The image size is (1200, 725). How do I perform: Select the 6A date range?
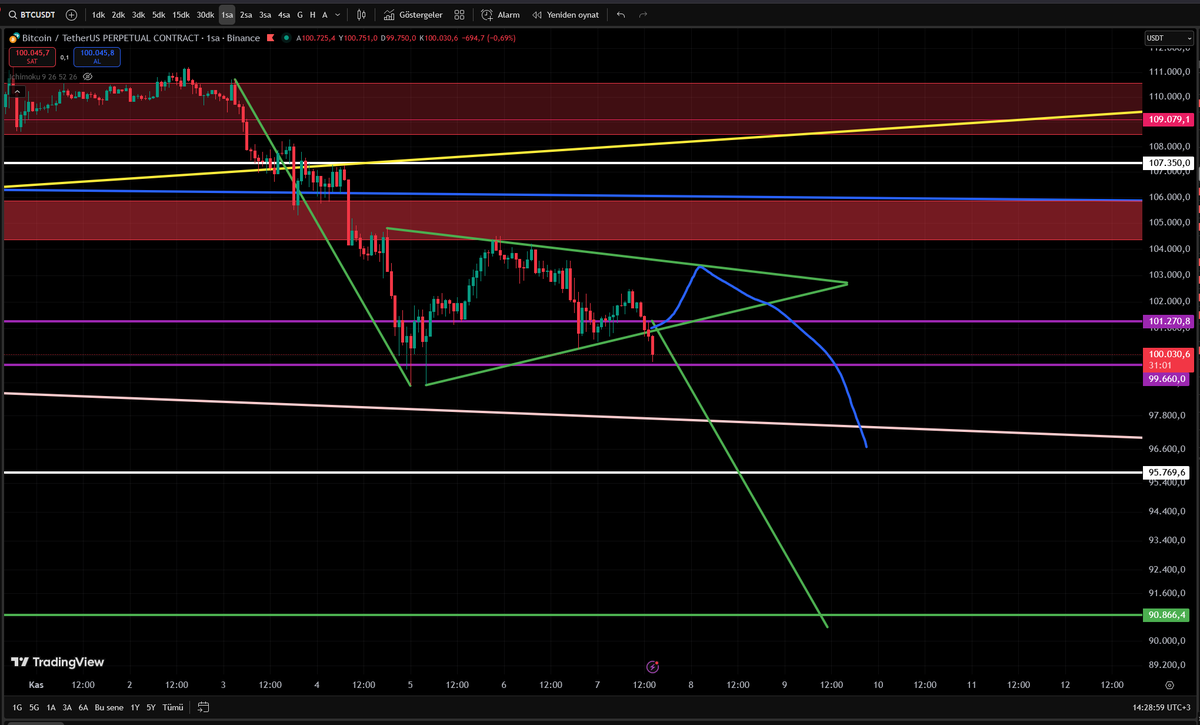[x=83, y=707]
